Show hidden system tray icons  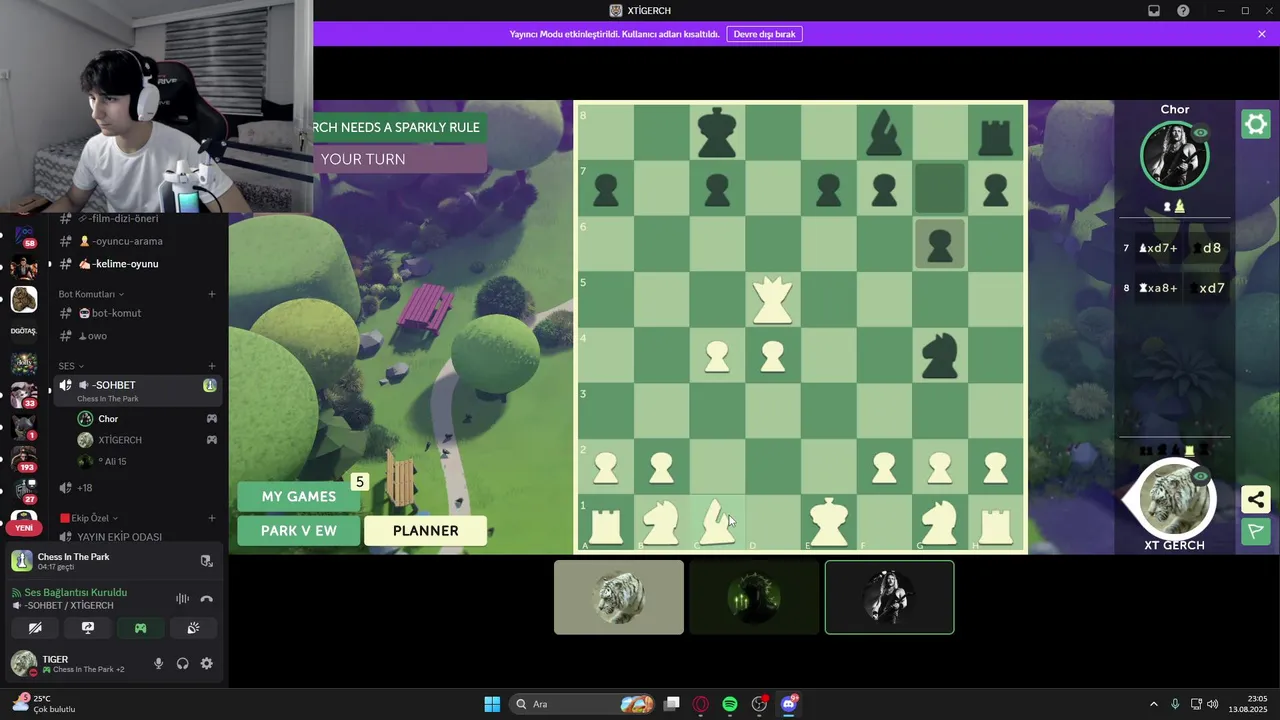pyautogui.click(x=1153, y=704)
